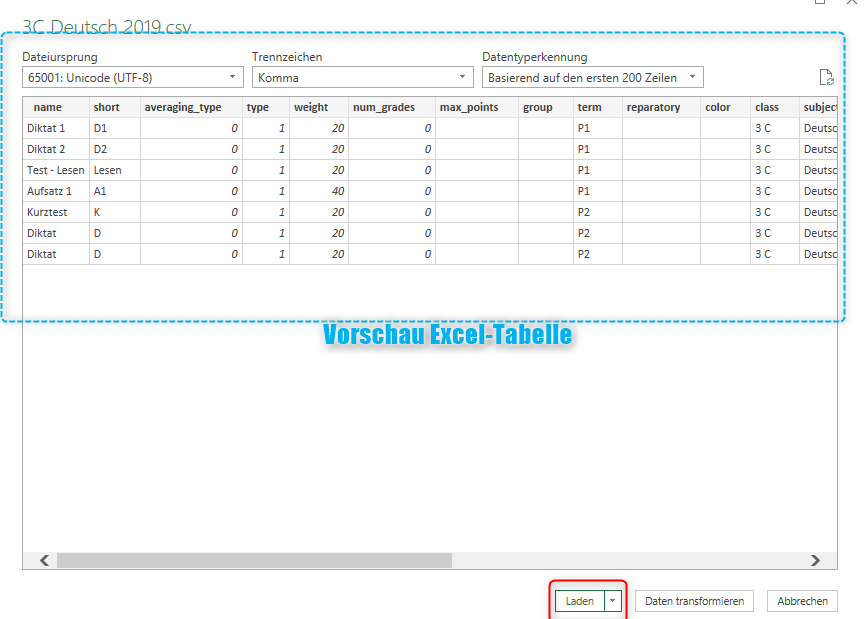Expand the Laden split-button arrow

pos(612,601)
